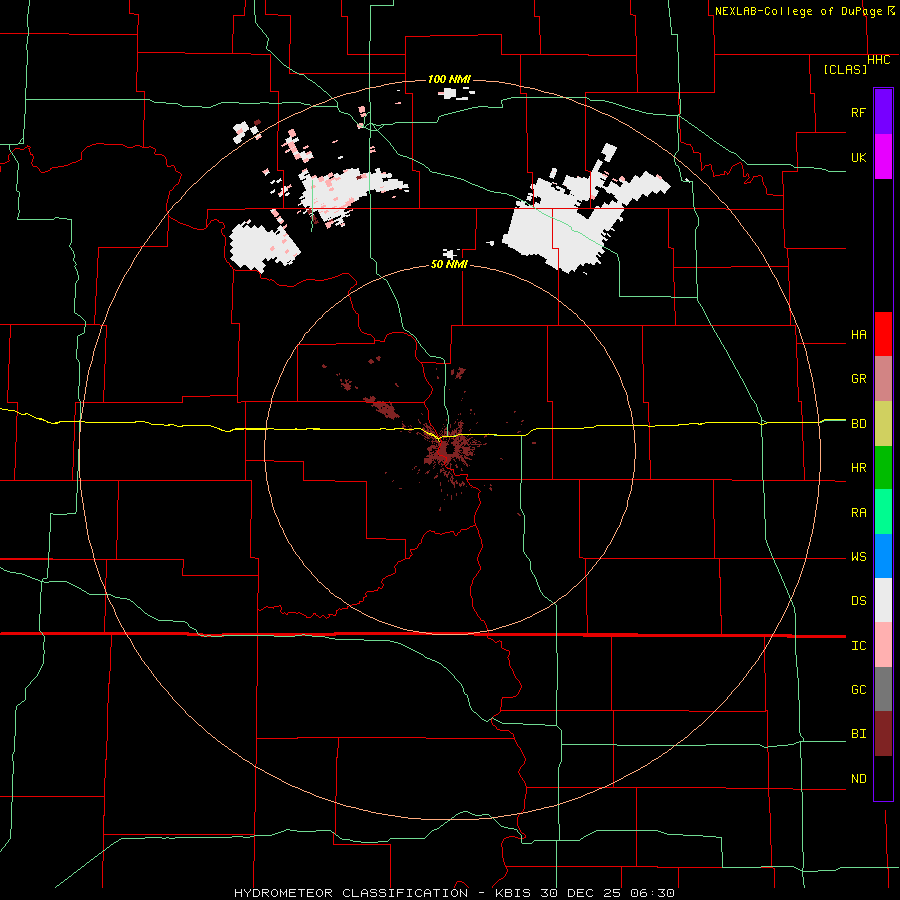This screenshot has height=900, width=900.
Task: Click the Hydrometeor Classification KBIS timestamp caption
Action: (x=454, y=893)
